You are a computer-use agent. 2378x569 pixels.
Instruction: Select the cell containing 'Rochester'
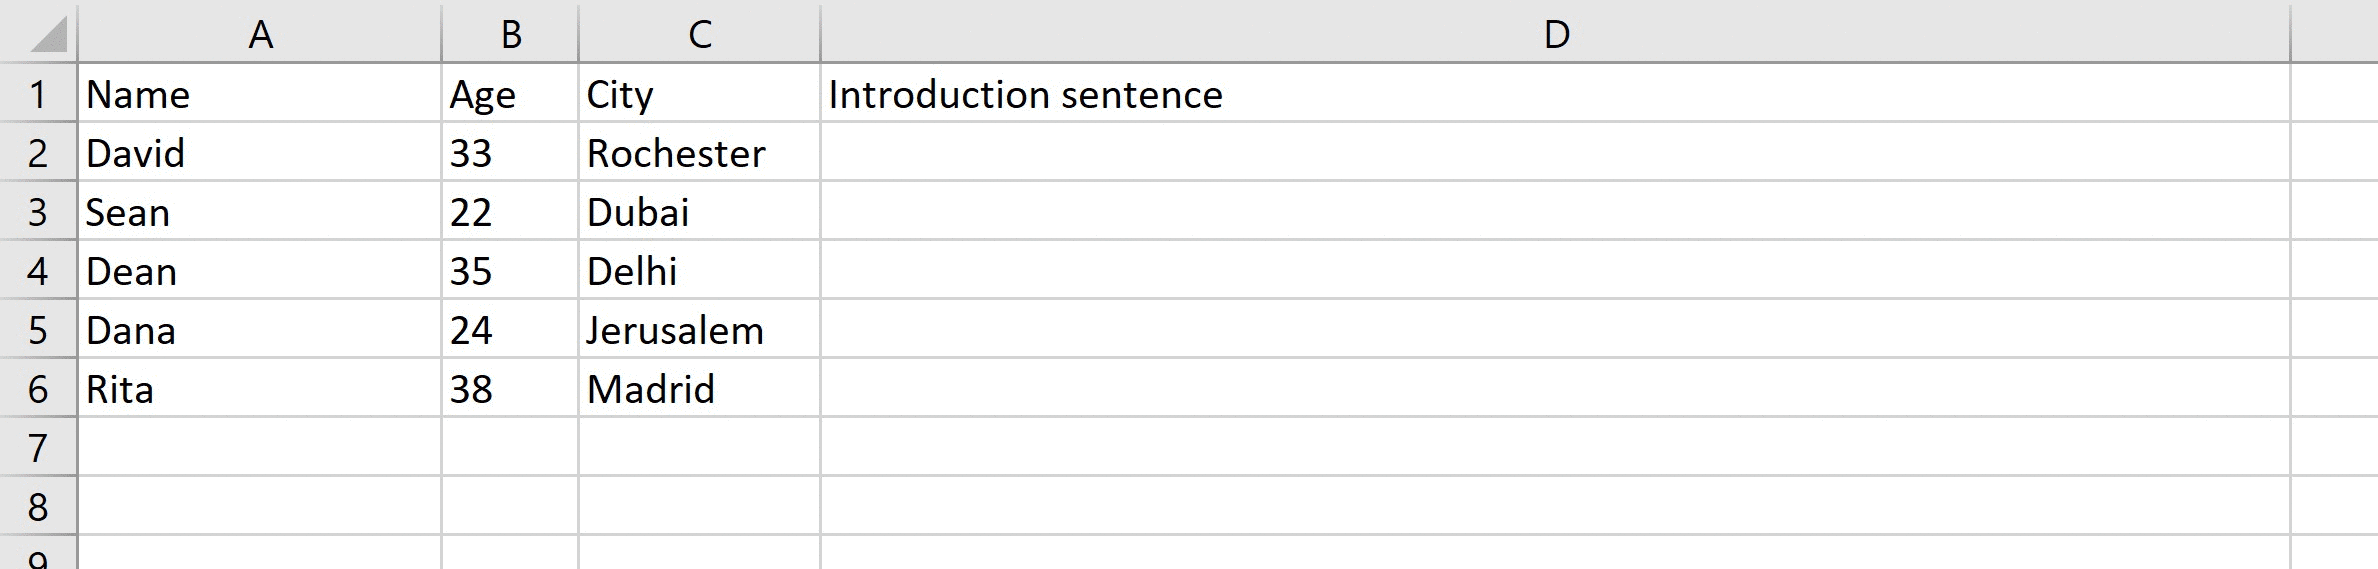676,153
